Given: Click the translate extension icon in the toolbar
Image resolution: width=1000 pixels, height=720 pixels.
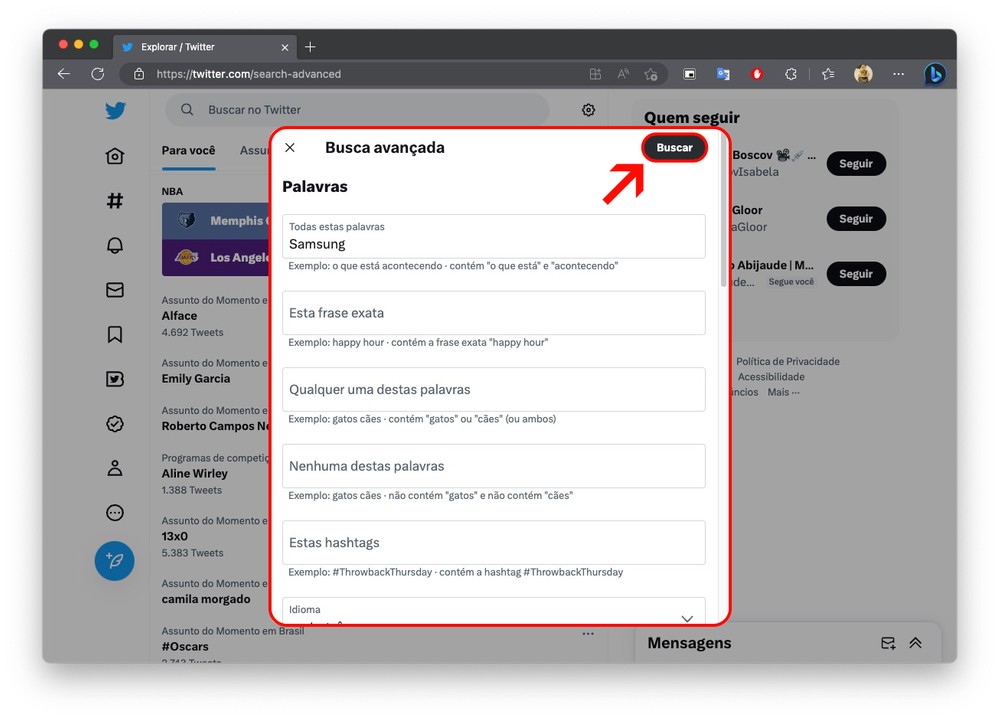Looking at the screenshot, I should click(x=723, y=74).
